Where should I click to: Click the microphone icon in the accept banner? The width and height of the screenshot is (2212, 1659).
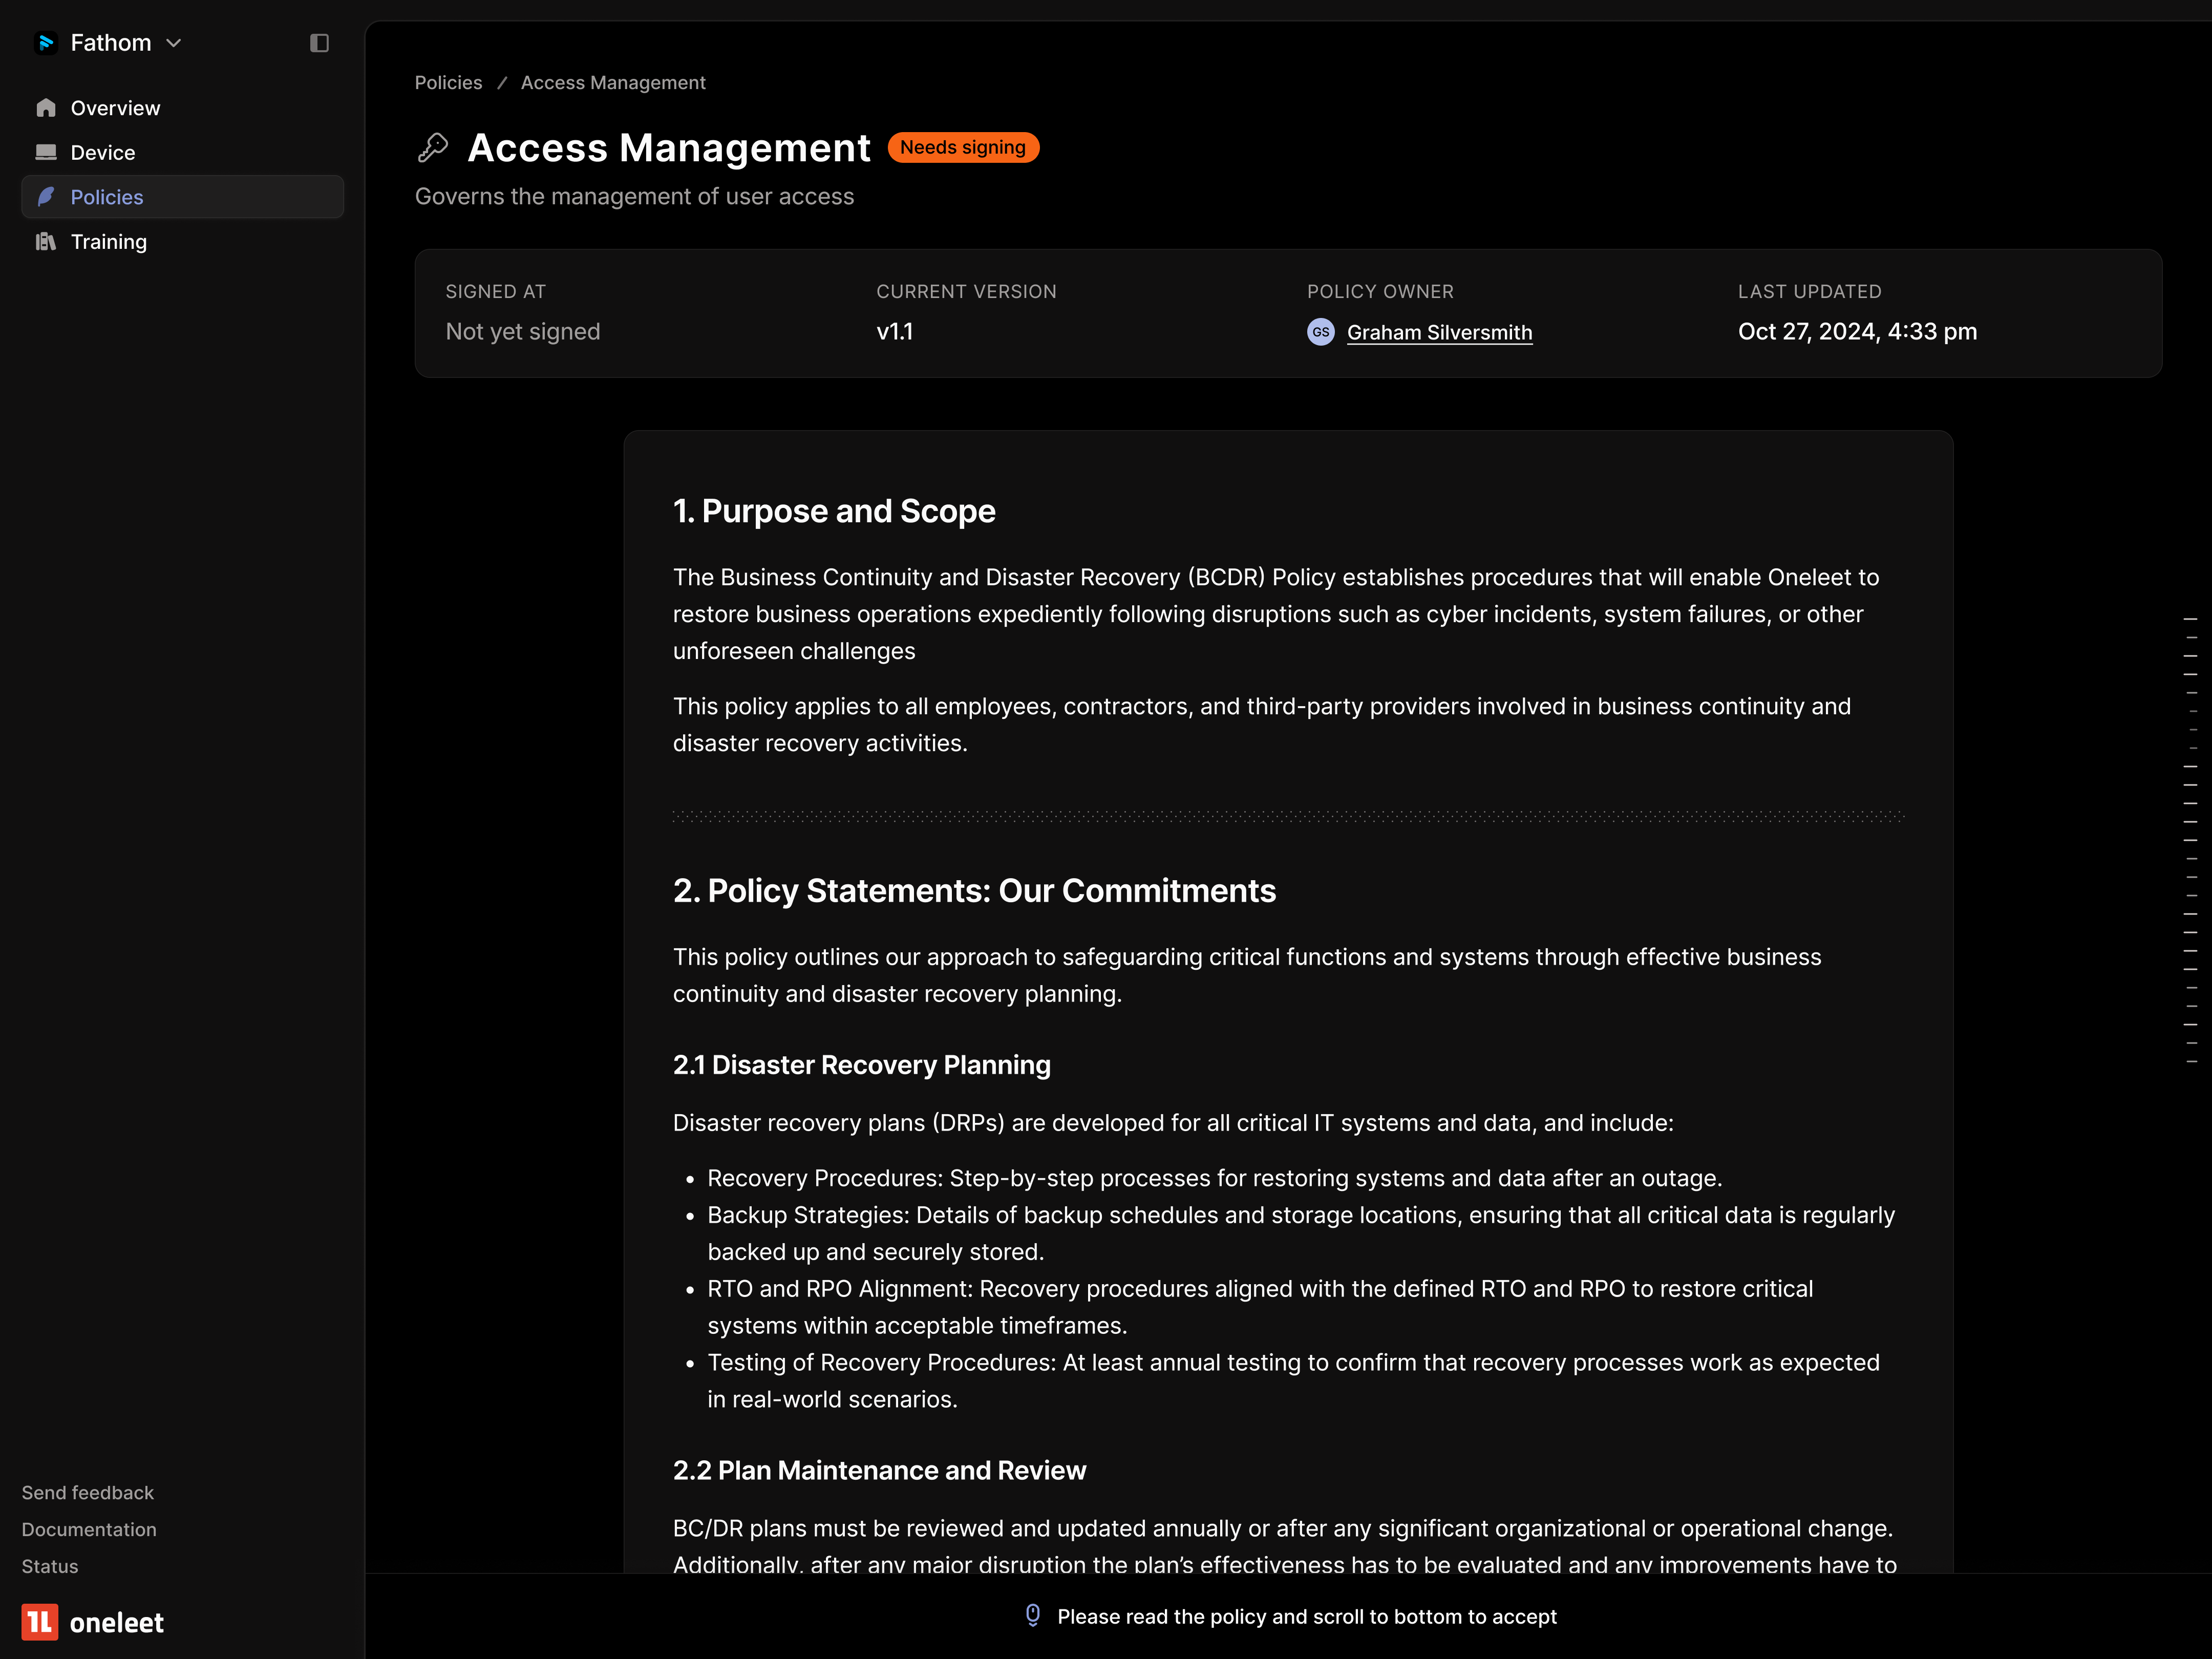[1032, 1616]
